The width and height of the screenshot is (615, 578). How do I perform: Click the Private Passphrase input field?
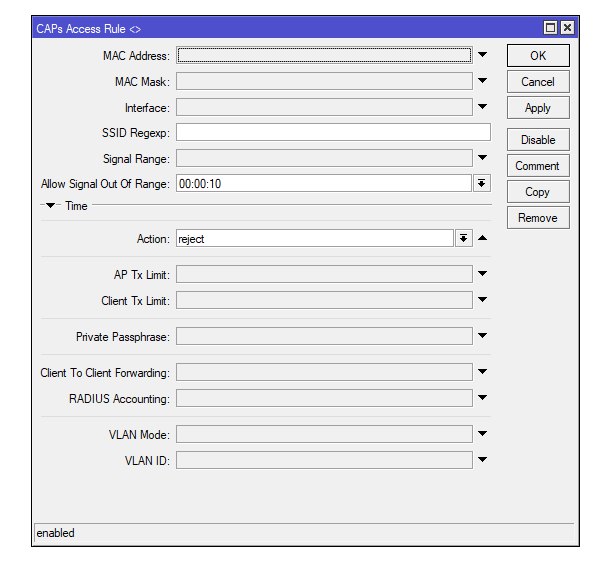click(324, 336)
